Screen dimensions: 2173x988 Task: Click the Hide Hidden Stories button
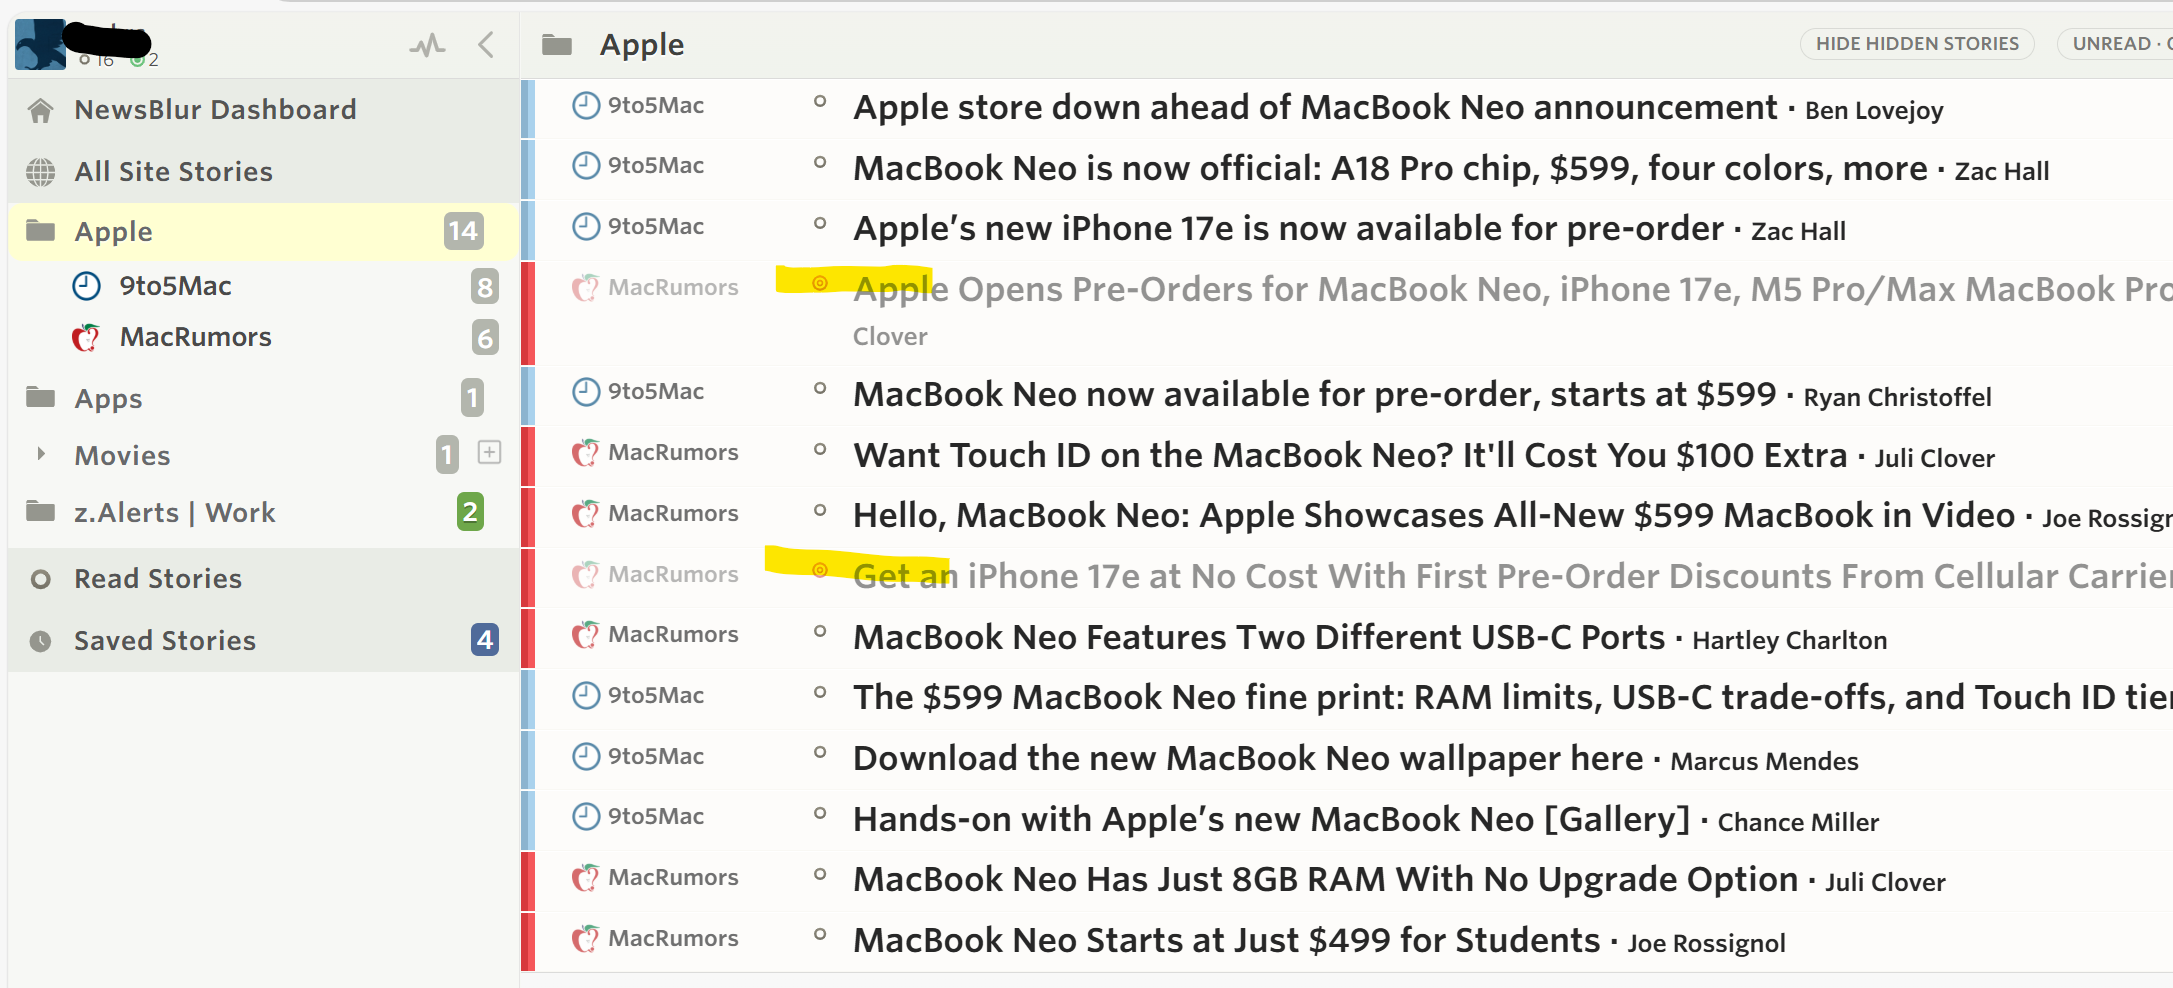click(1917, 44)
